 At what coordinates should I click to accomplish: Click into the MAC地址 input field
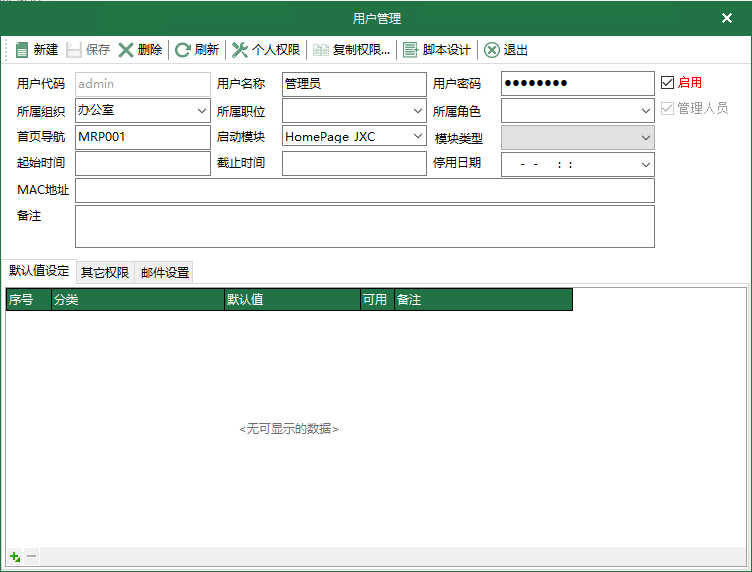coord(364,190)
